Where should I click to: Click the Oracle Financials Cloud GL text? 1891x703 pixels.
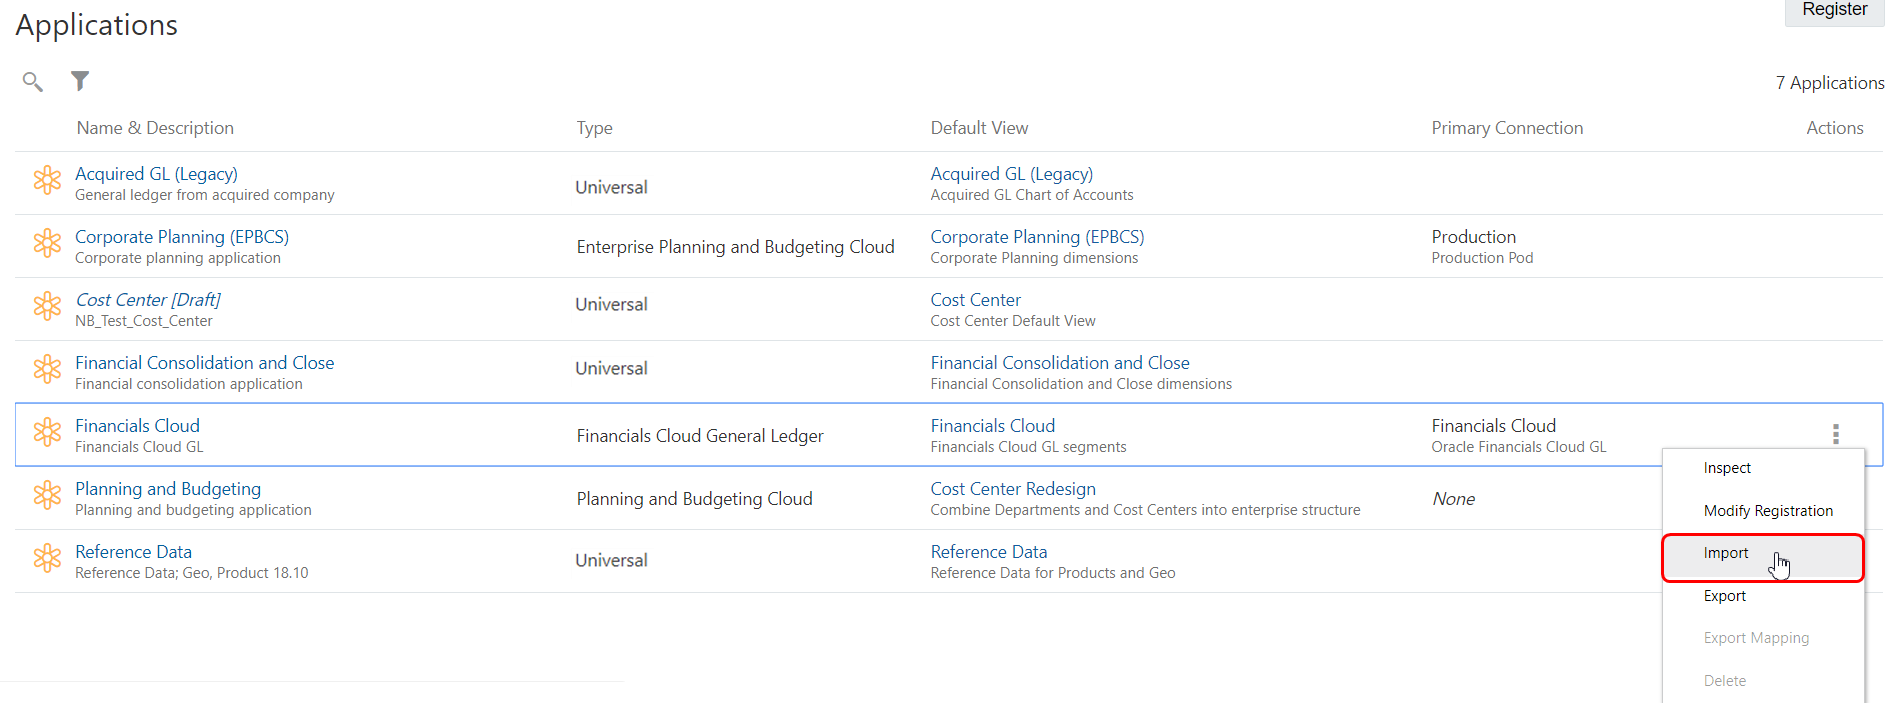tap(1518, 447)
